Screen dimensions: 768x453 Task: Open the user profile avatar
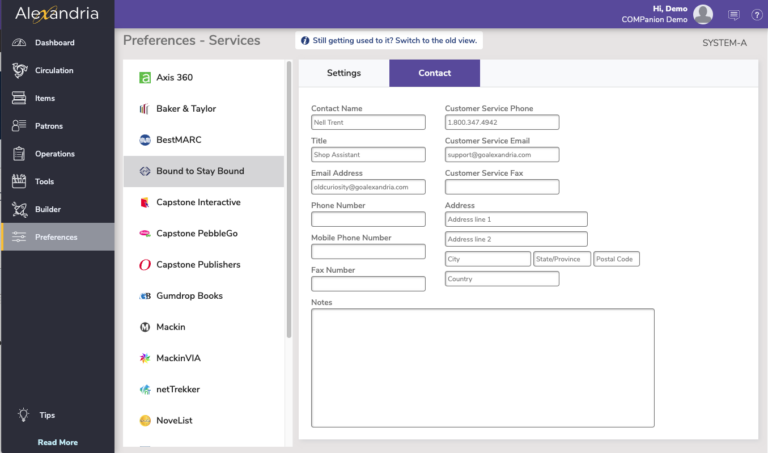(x=703, y=14)
